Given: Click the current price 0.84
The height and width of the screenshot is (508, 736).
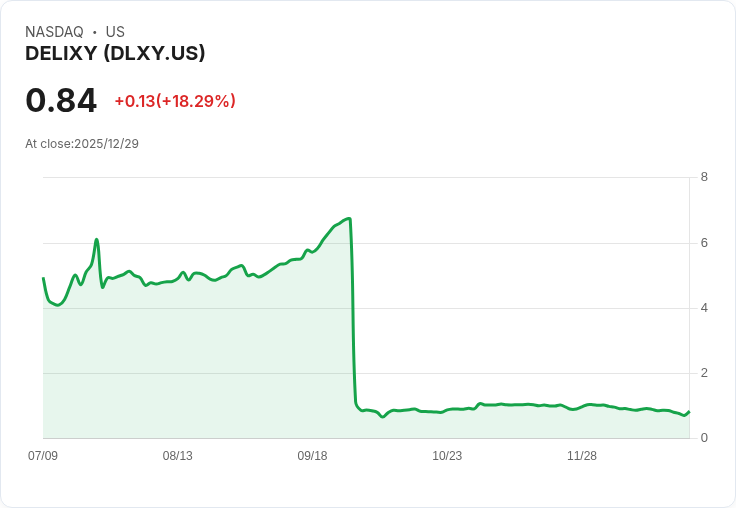Looking at the screenshot, I should (61, 101).
